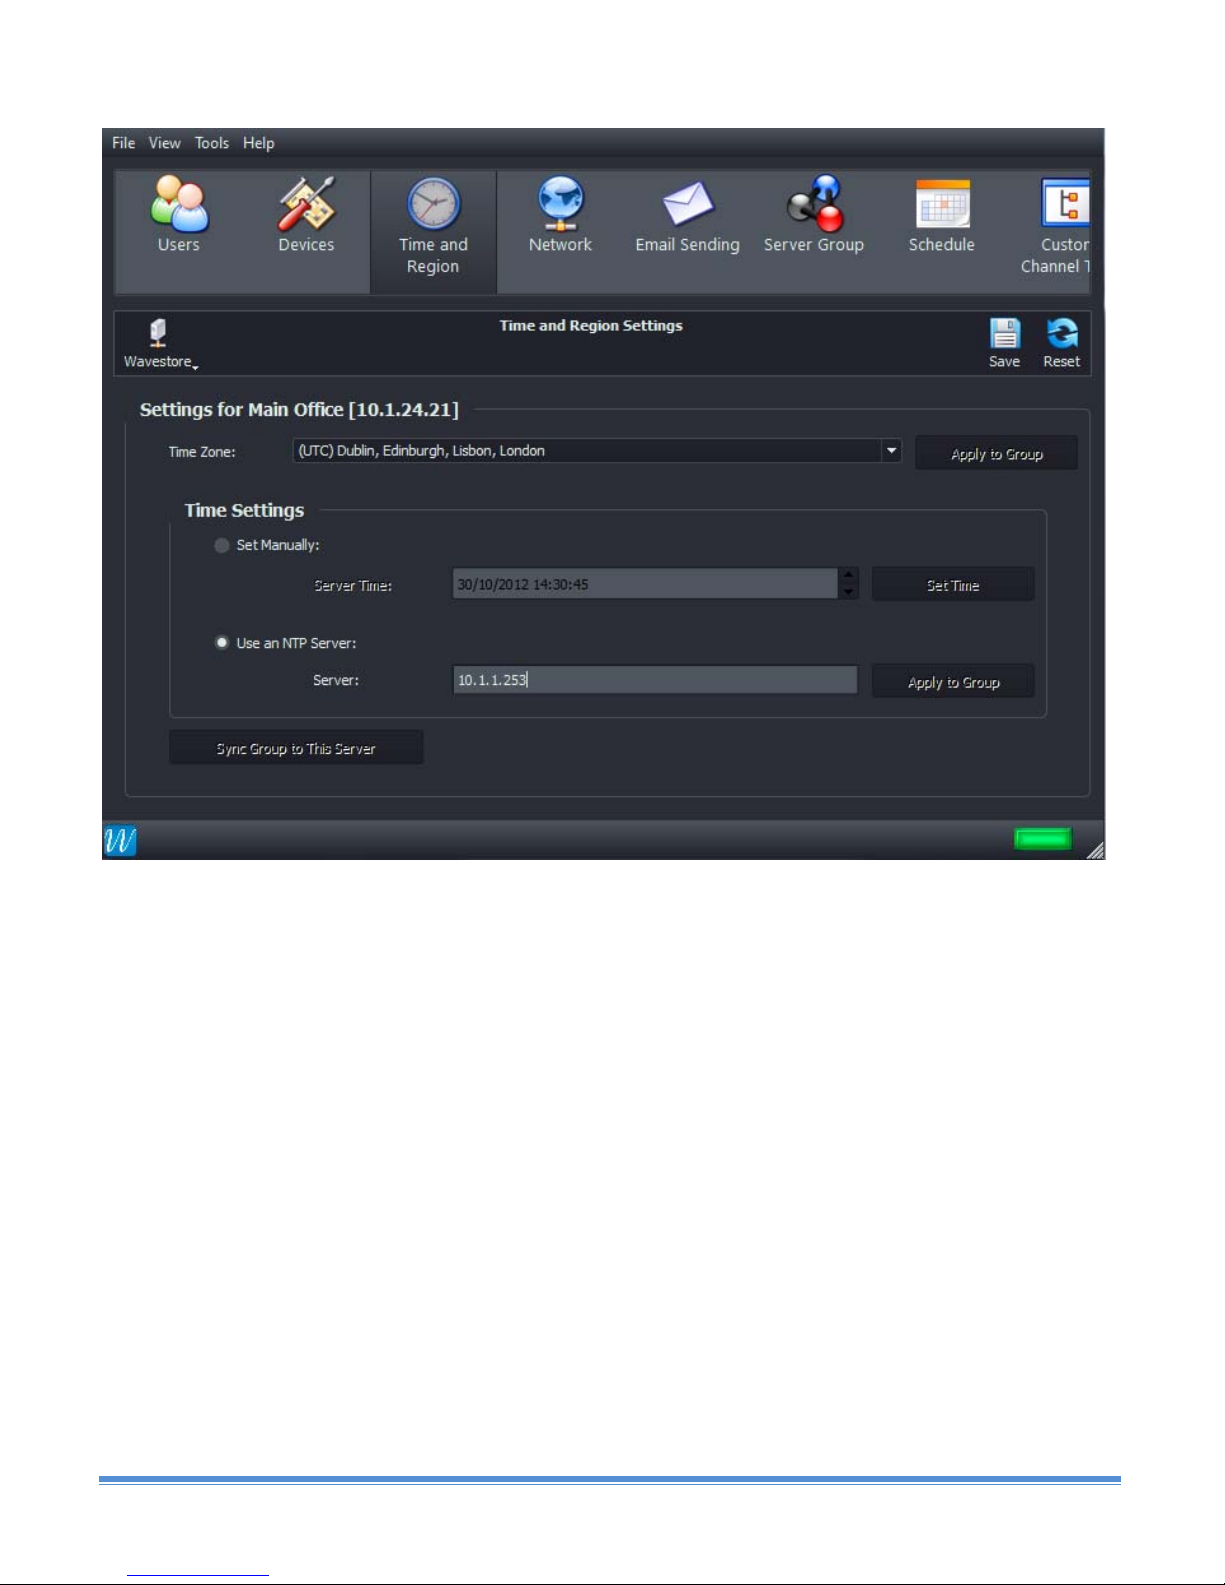
Task: Click the Wavestore logo in status bar
Action: pyautogui.click(x=120, y=841)
